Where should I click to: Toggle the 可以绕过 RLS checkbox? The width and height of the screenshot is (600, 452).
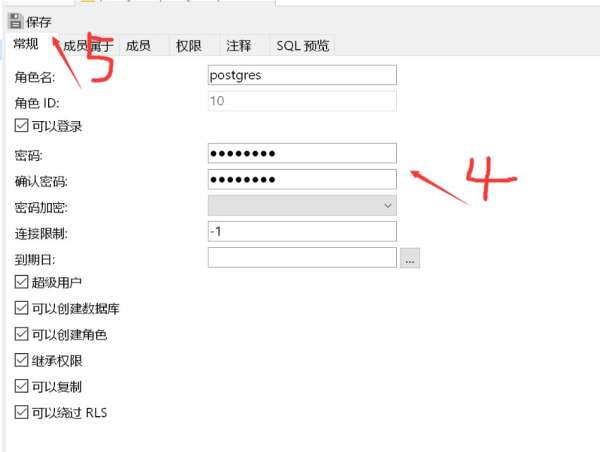click(21, 412)
